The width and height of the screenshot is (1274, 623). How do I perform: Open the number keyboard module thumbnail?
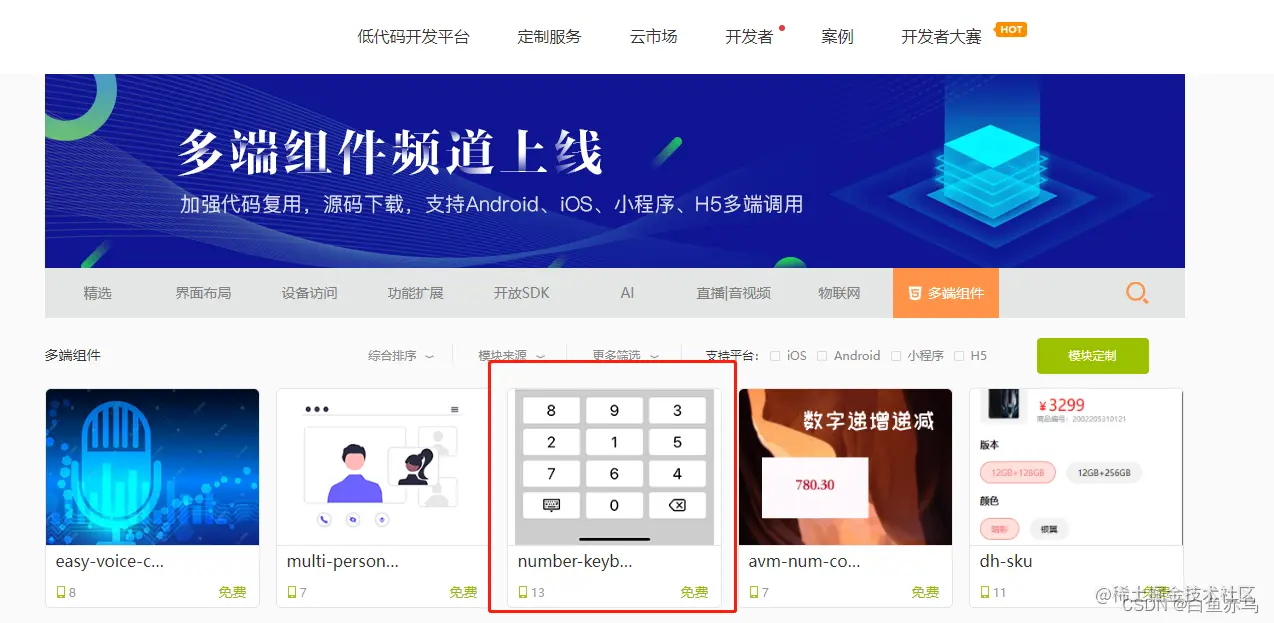click(x=614, y=467)
